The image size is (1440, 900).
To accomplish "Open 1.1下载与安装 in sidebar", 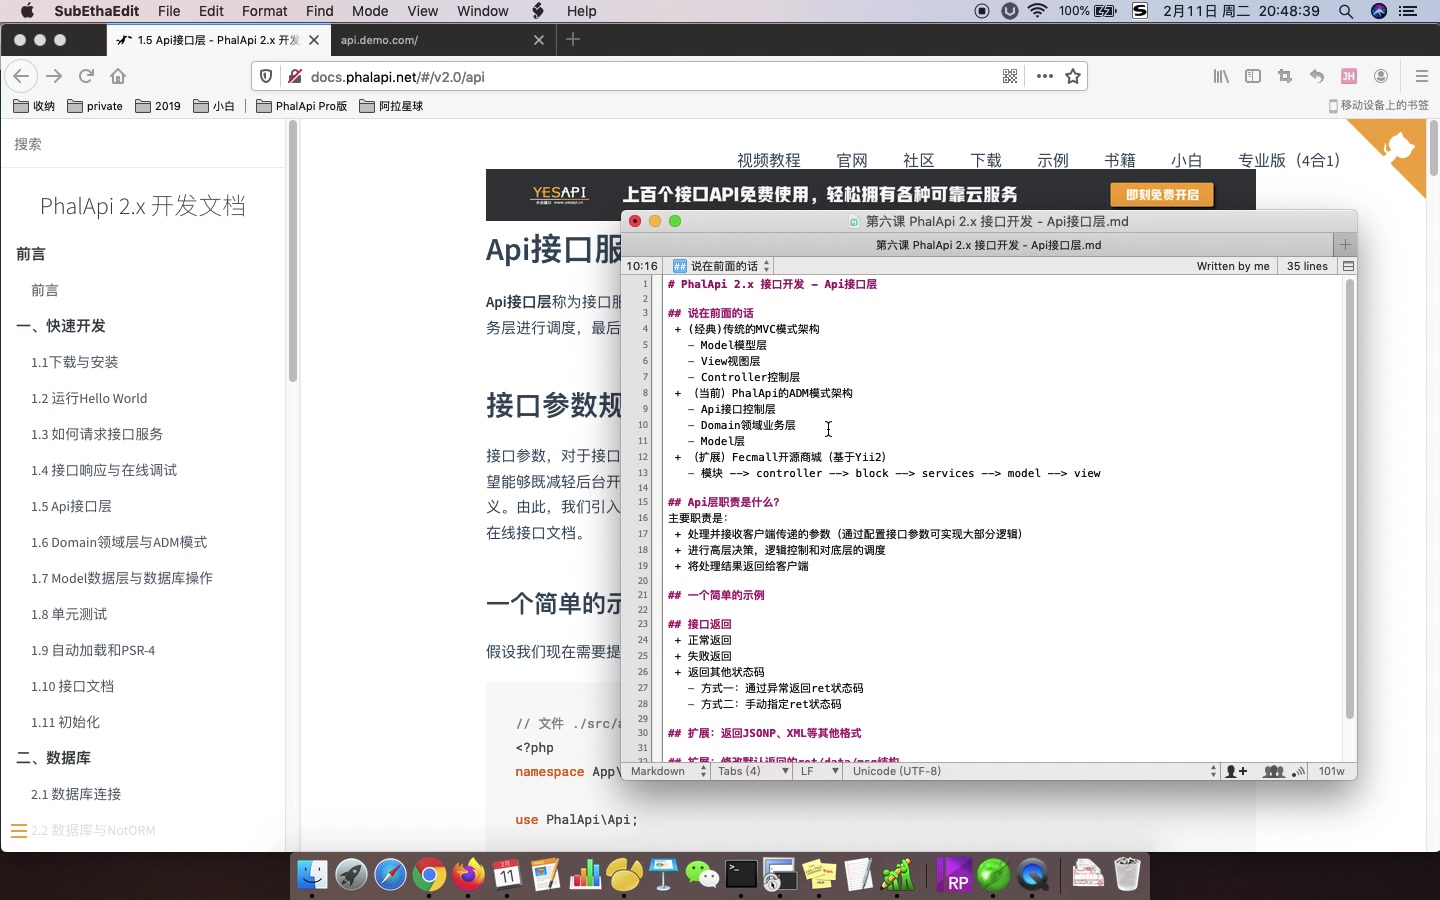I will pyautogui.click(x=75, y=362).
